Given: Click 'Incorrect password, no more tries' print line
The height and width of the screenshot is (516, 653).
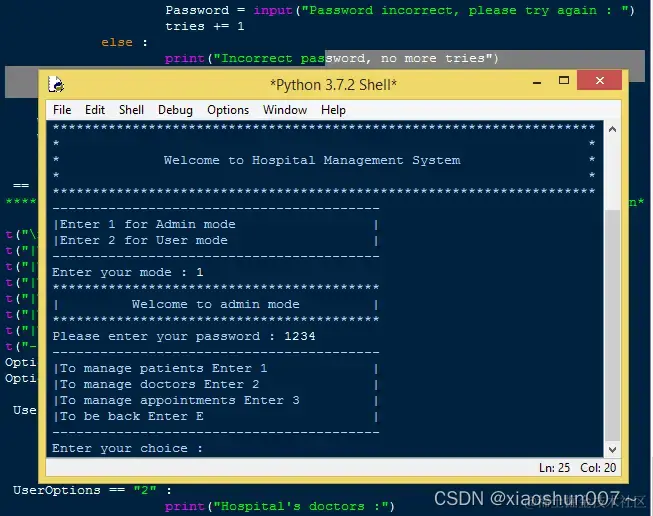Looking at the screenshot, I should [x=331, y=58].
